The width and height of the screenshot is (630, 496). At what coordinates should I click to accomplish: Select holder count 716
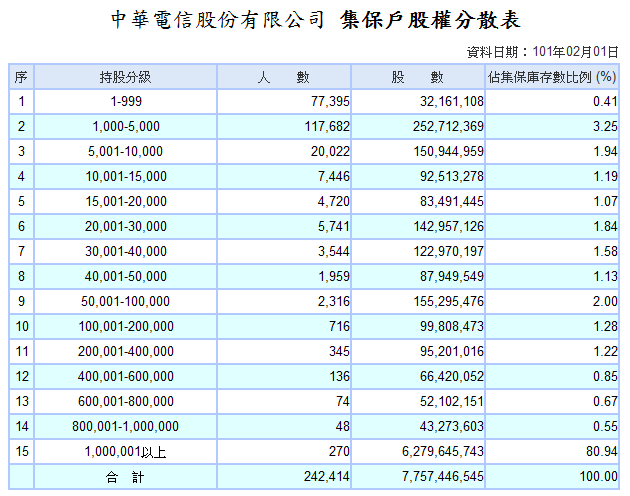click(340, 326)
